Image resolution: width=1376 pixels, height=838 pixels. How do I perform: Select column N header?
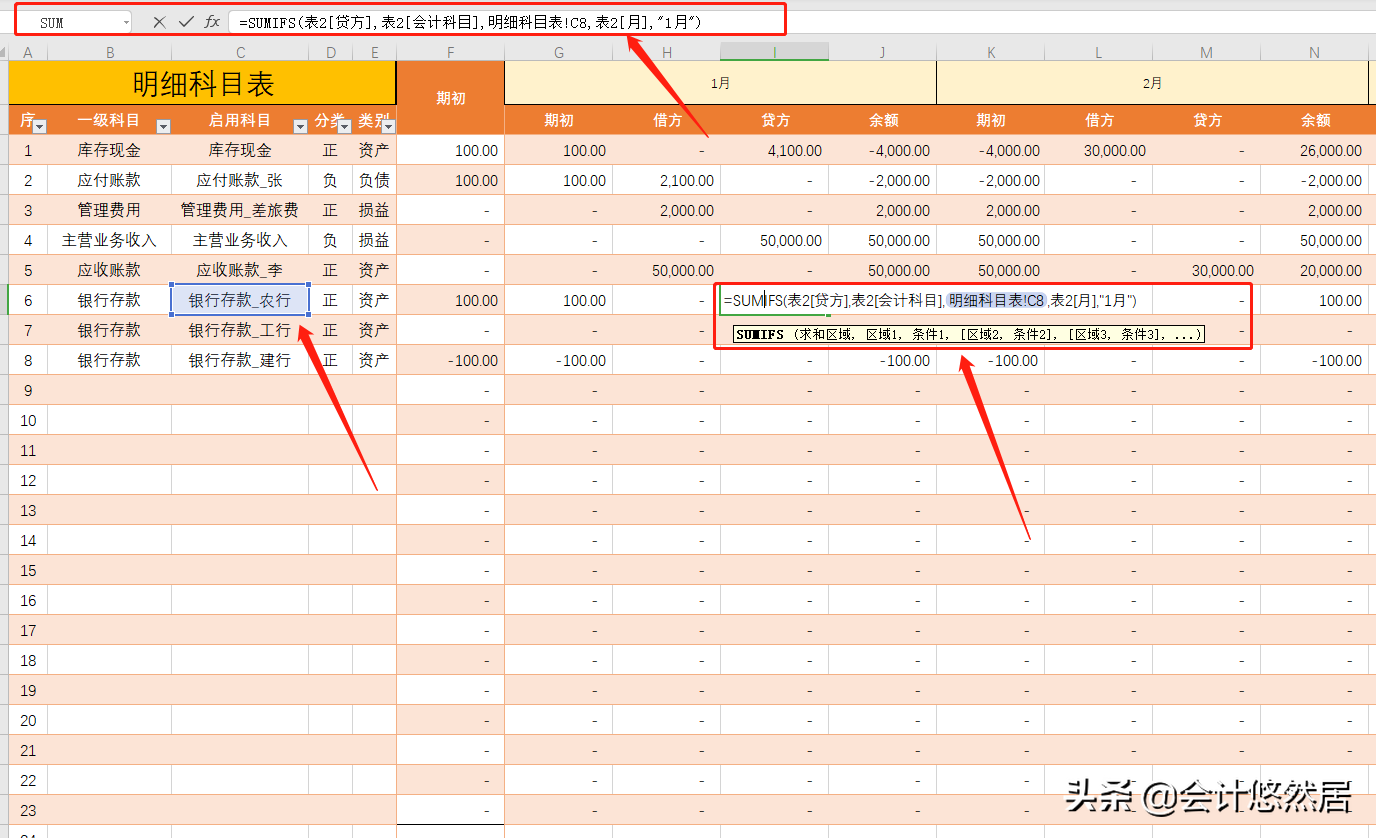(x=1315, y=52)
